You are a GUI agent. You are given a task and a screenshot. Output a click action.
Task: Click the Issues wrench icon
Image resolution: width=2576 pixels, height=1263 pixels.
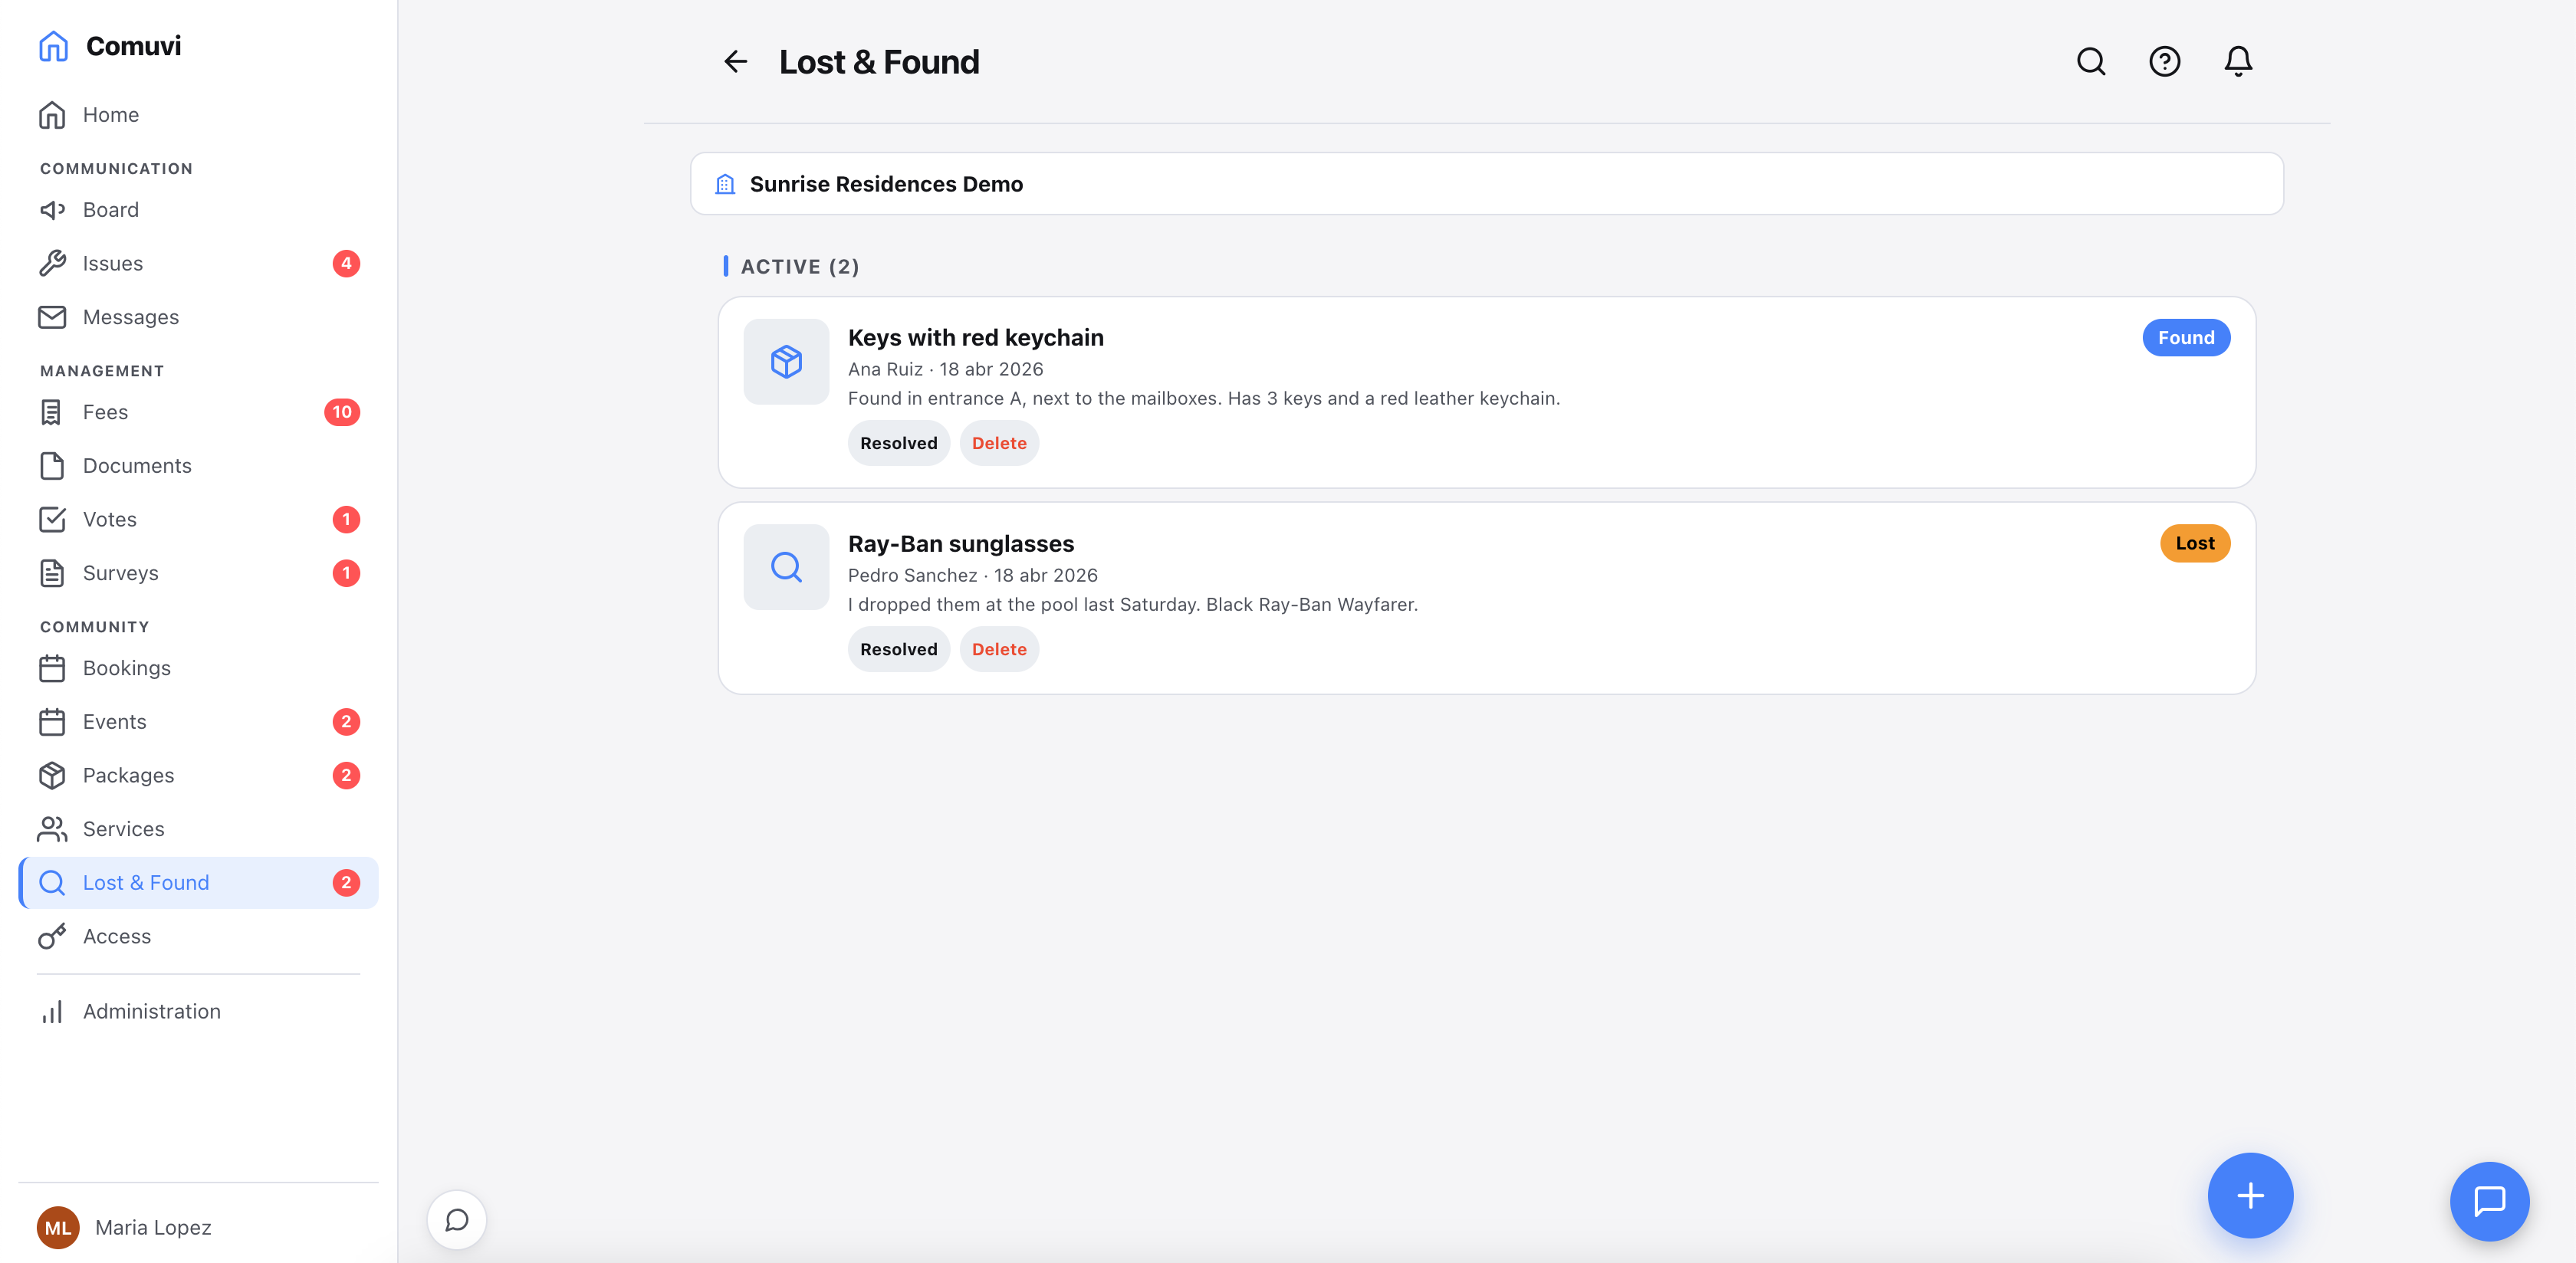click(x=52, y=263)
